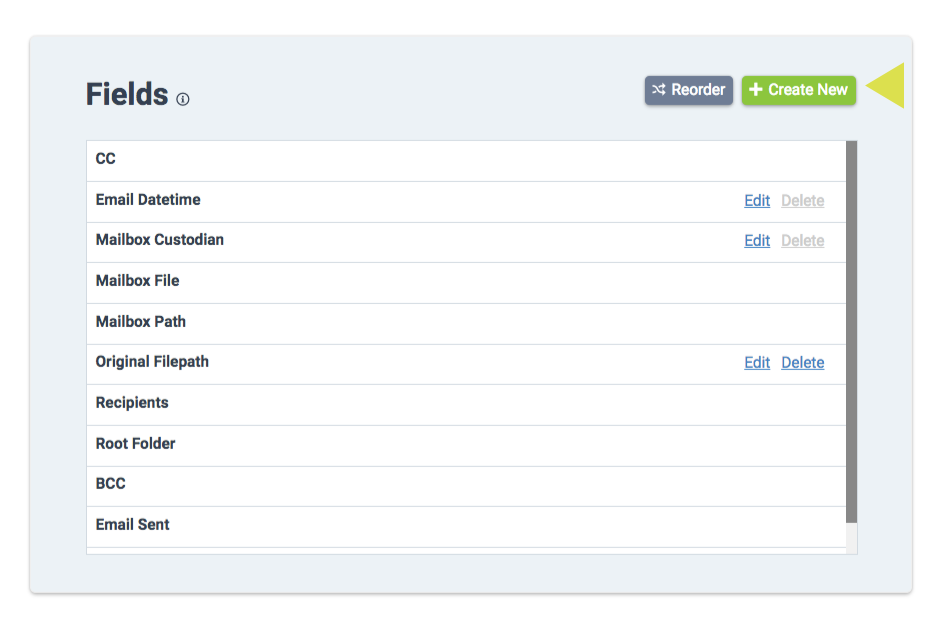Viewport: 943px width, 625px height.
Task: Select the Recipients row
Action: pyautogui.click(x=466, y=405)
